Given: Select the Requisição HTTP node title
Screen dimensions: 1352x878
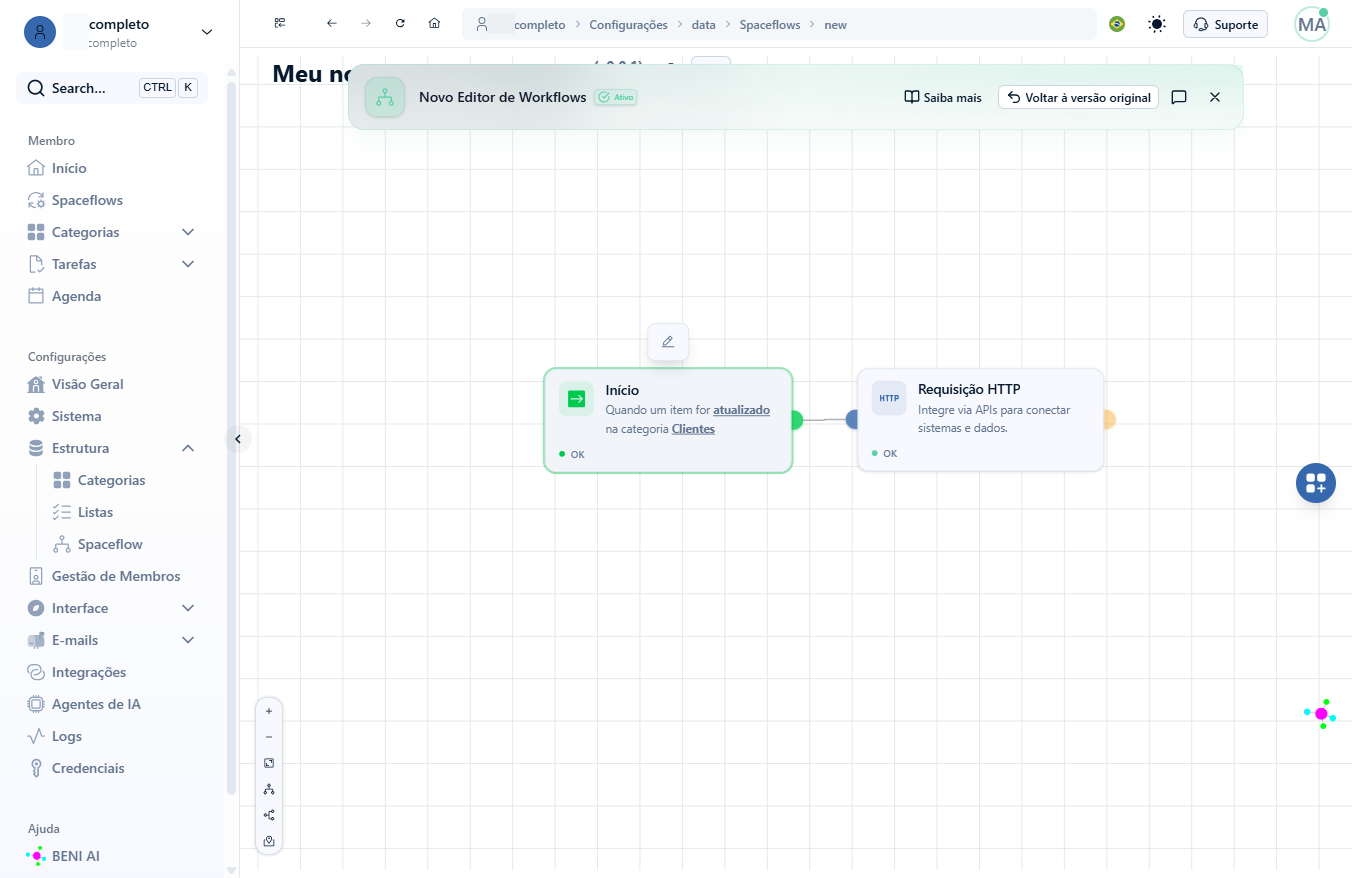Looking at the screenshot, I should point(969,389).
